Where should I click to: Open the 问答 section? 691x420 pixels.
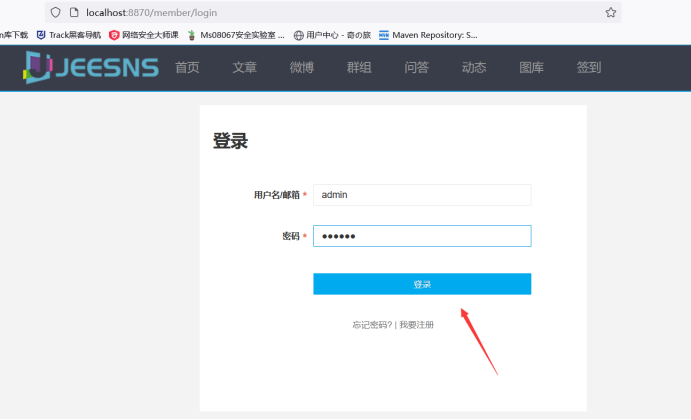click(416, 67)
